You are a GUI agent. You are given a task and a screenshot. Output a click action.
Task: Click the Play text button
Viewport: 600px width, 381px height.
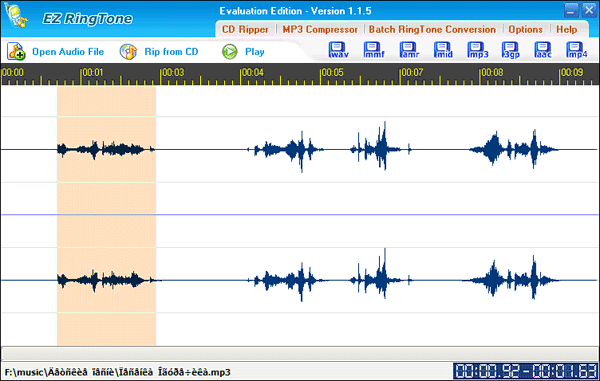tap(255, 52)
